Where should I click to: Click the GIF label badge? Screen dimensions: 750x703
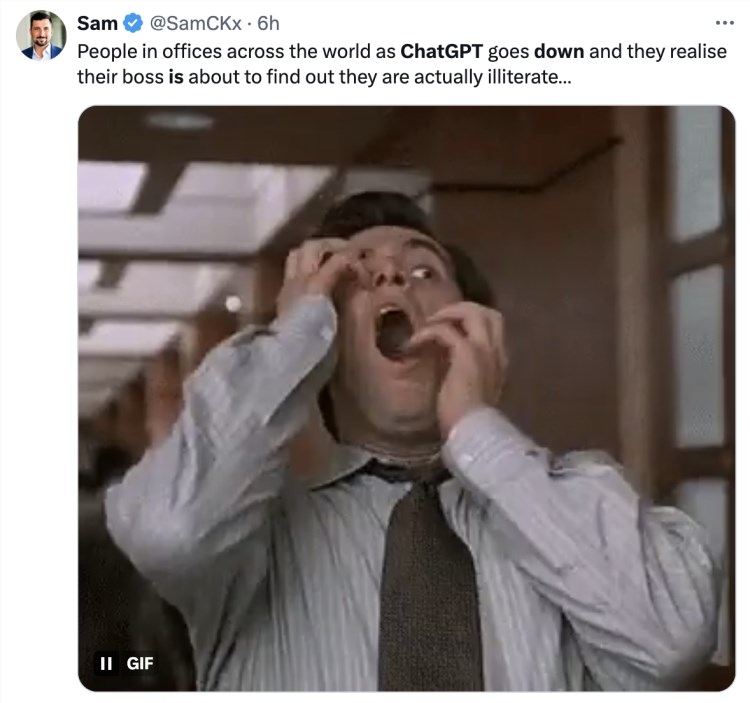coord(140,663)
